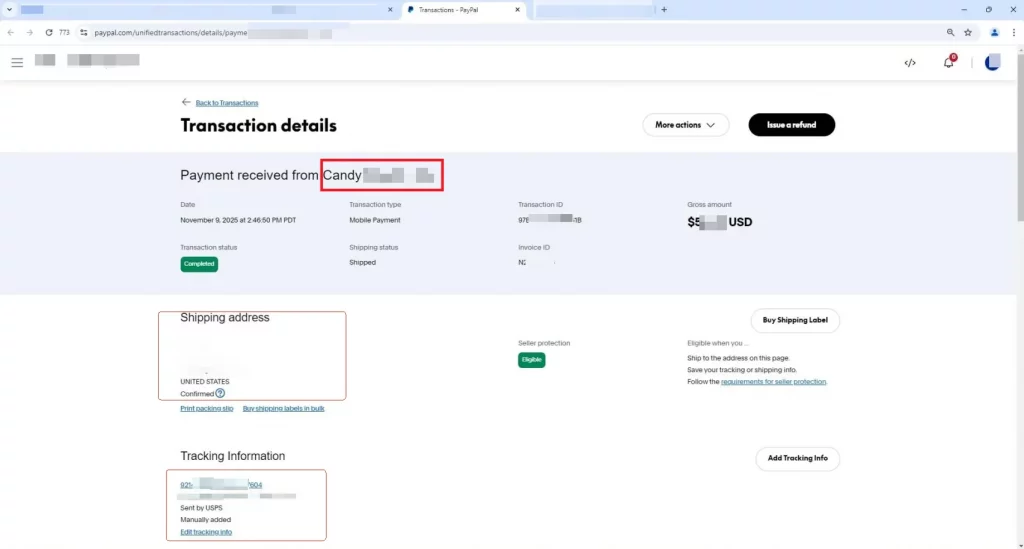Click the back arrow to Transactions
1024x549 pixels.
186,102
